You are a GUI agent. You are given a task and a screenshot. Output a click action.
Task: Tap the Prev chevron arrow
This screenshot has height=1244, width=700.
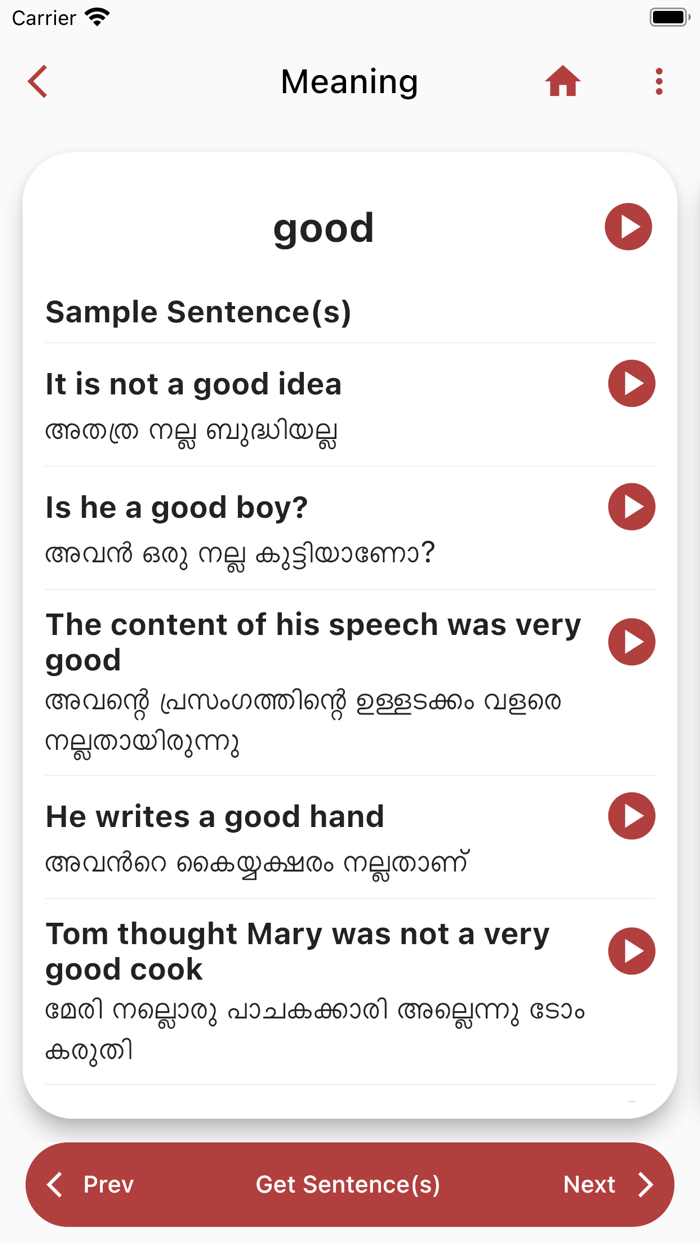[x=55, y=1184]
